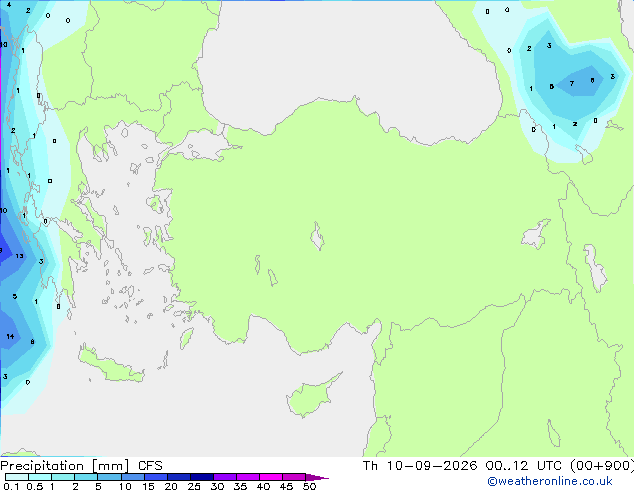Click the 20–25 mm dark blue swatch

pyautogui.click(x=178, y=477)
